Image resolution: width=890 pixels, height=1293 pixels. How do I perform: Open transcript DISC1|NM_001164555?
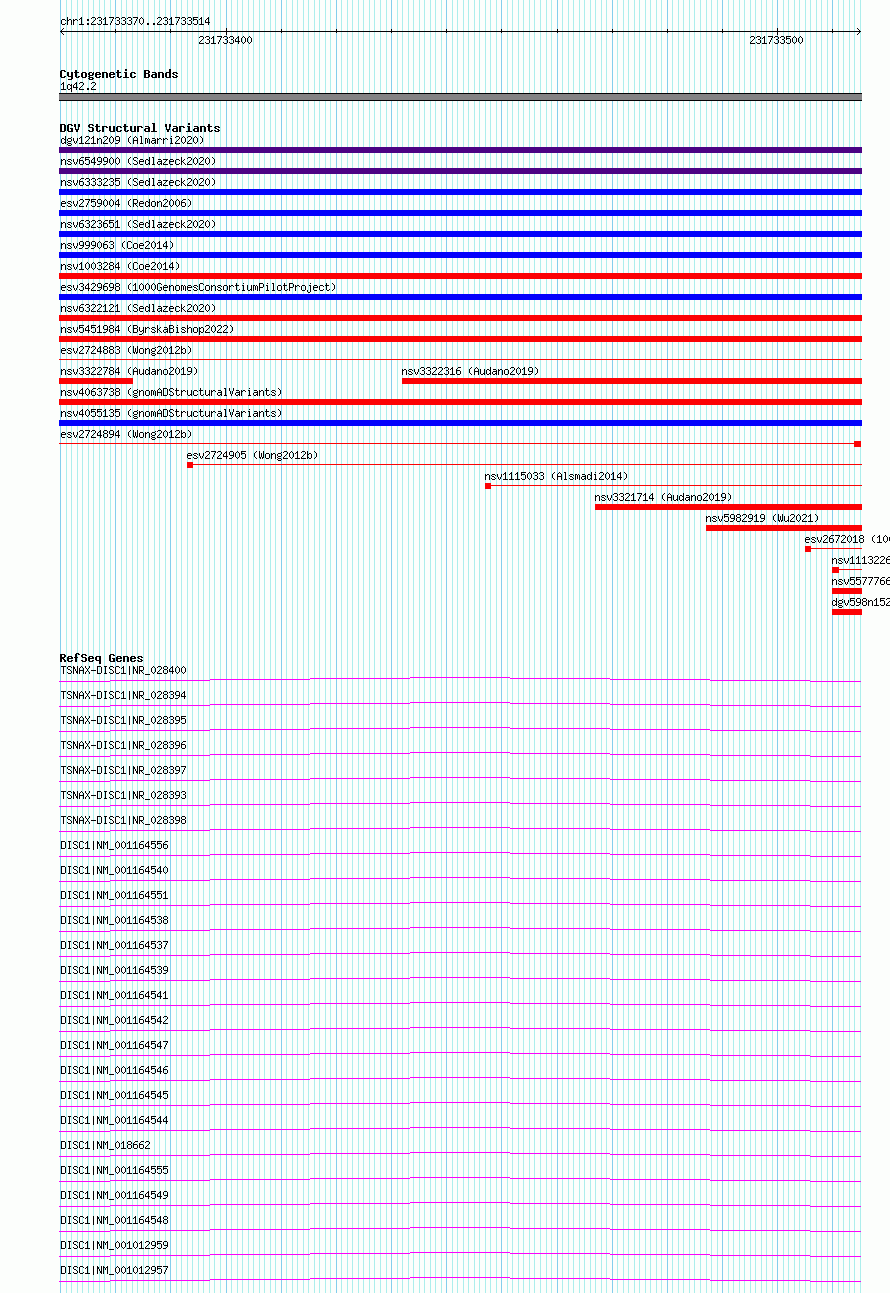click(114, 1170)
